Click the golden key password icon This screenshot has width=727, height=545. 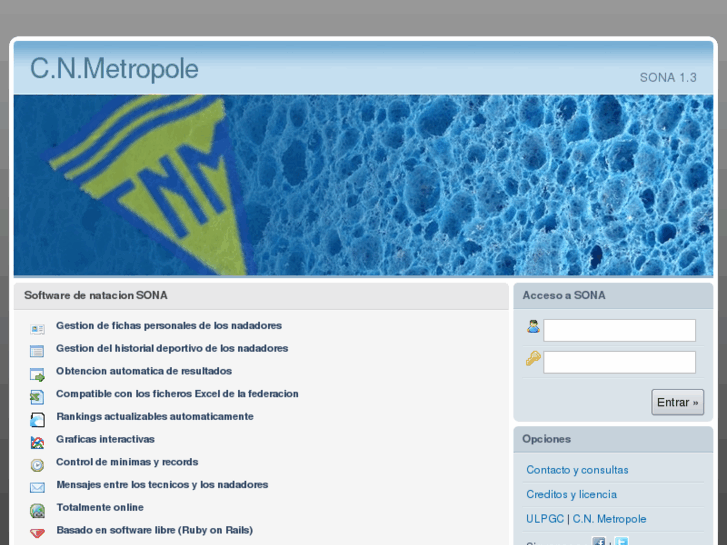tap(533, 359)
